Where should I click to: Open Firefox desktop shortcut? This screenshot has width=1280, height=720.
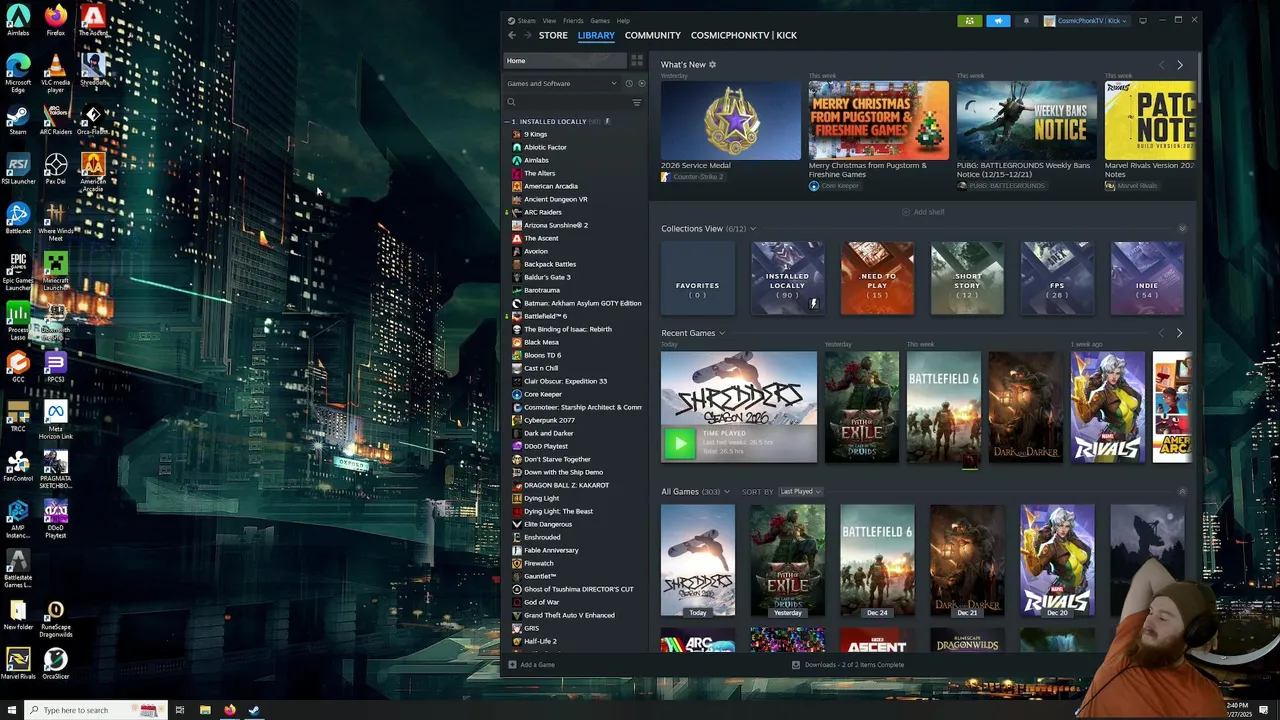[x=55, y=20]
